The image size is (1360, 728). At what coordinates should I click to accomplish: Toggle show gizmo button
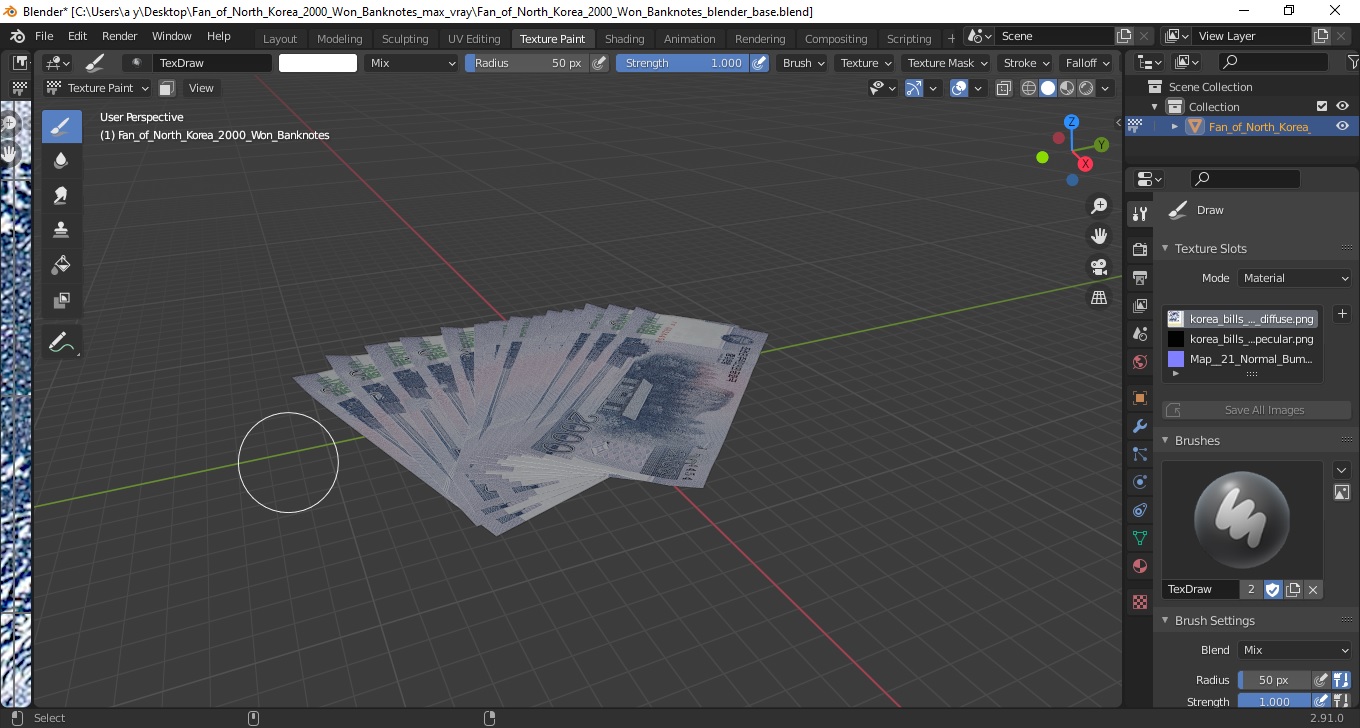[913, 88]
